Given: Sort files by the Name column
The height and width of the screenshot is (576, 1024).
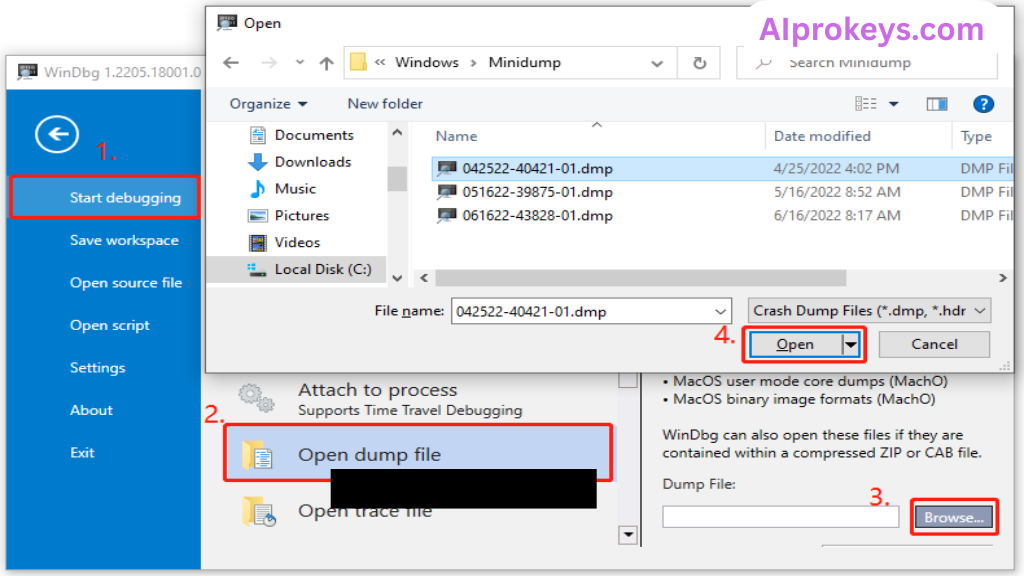Looking at the screenshot, I should 456,136.
